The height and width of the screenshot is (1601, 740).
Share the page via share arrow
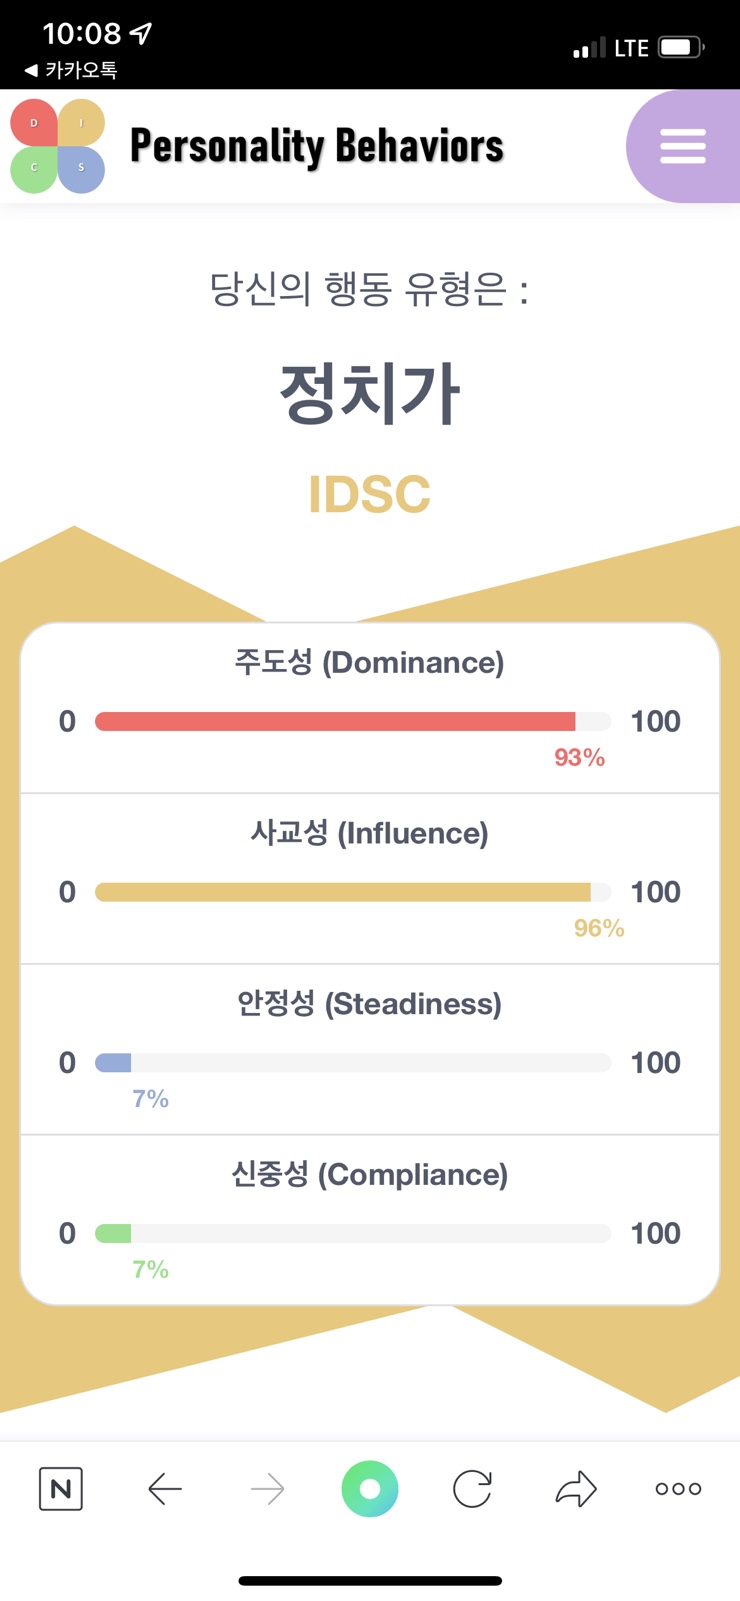(576, 1489)
